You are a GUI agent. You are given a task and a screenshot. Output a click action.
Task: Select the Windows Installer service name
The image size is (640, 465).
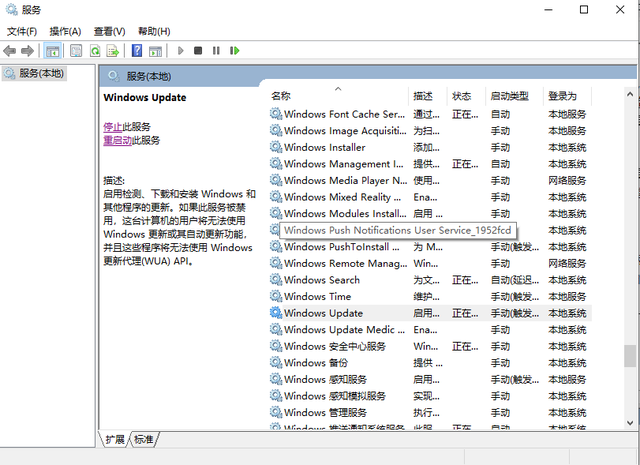tap(324, 147)
